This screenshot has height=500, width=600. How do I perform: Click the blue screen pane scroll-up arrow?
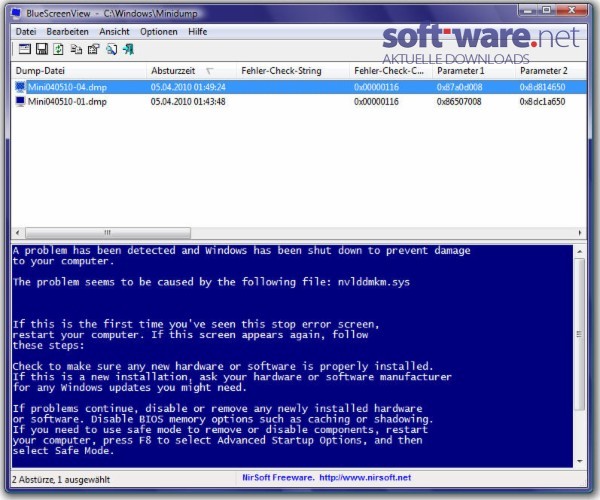click(580, 251)
